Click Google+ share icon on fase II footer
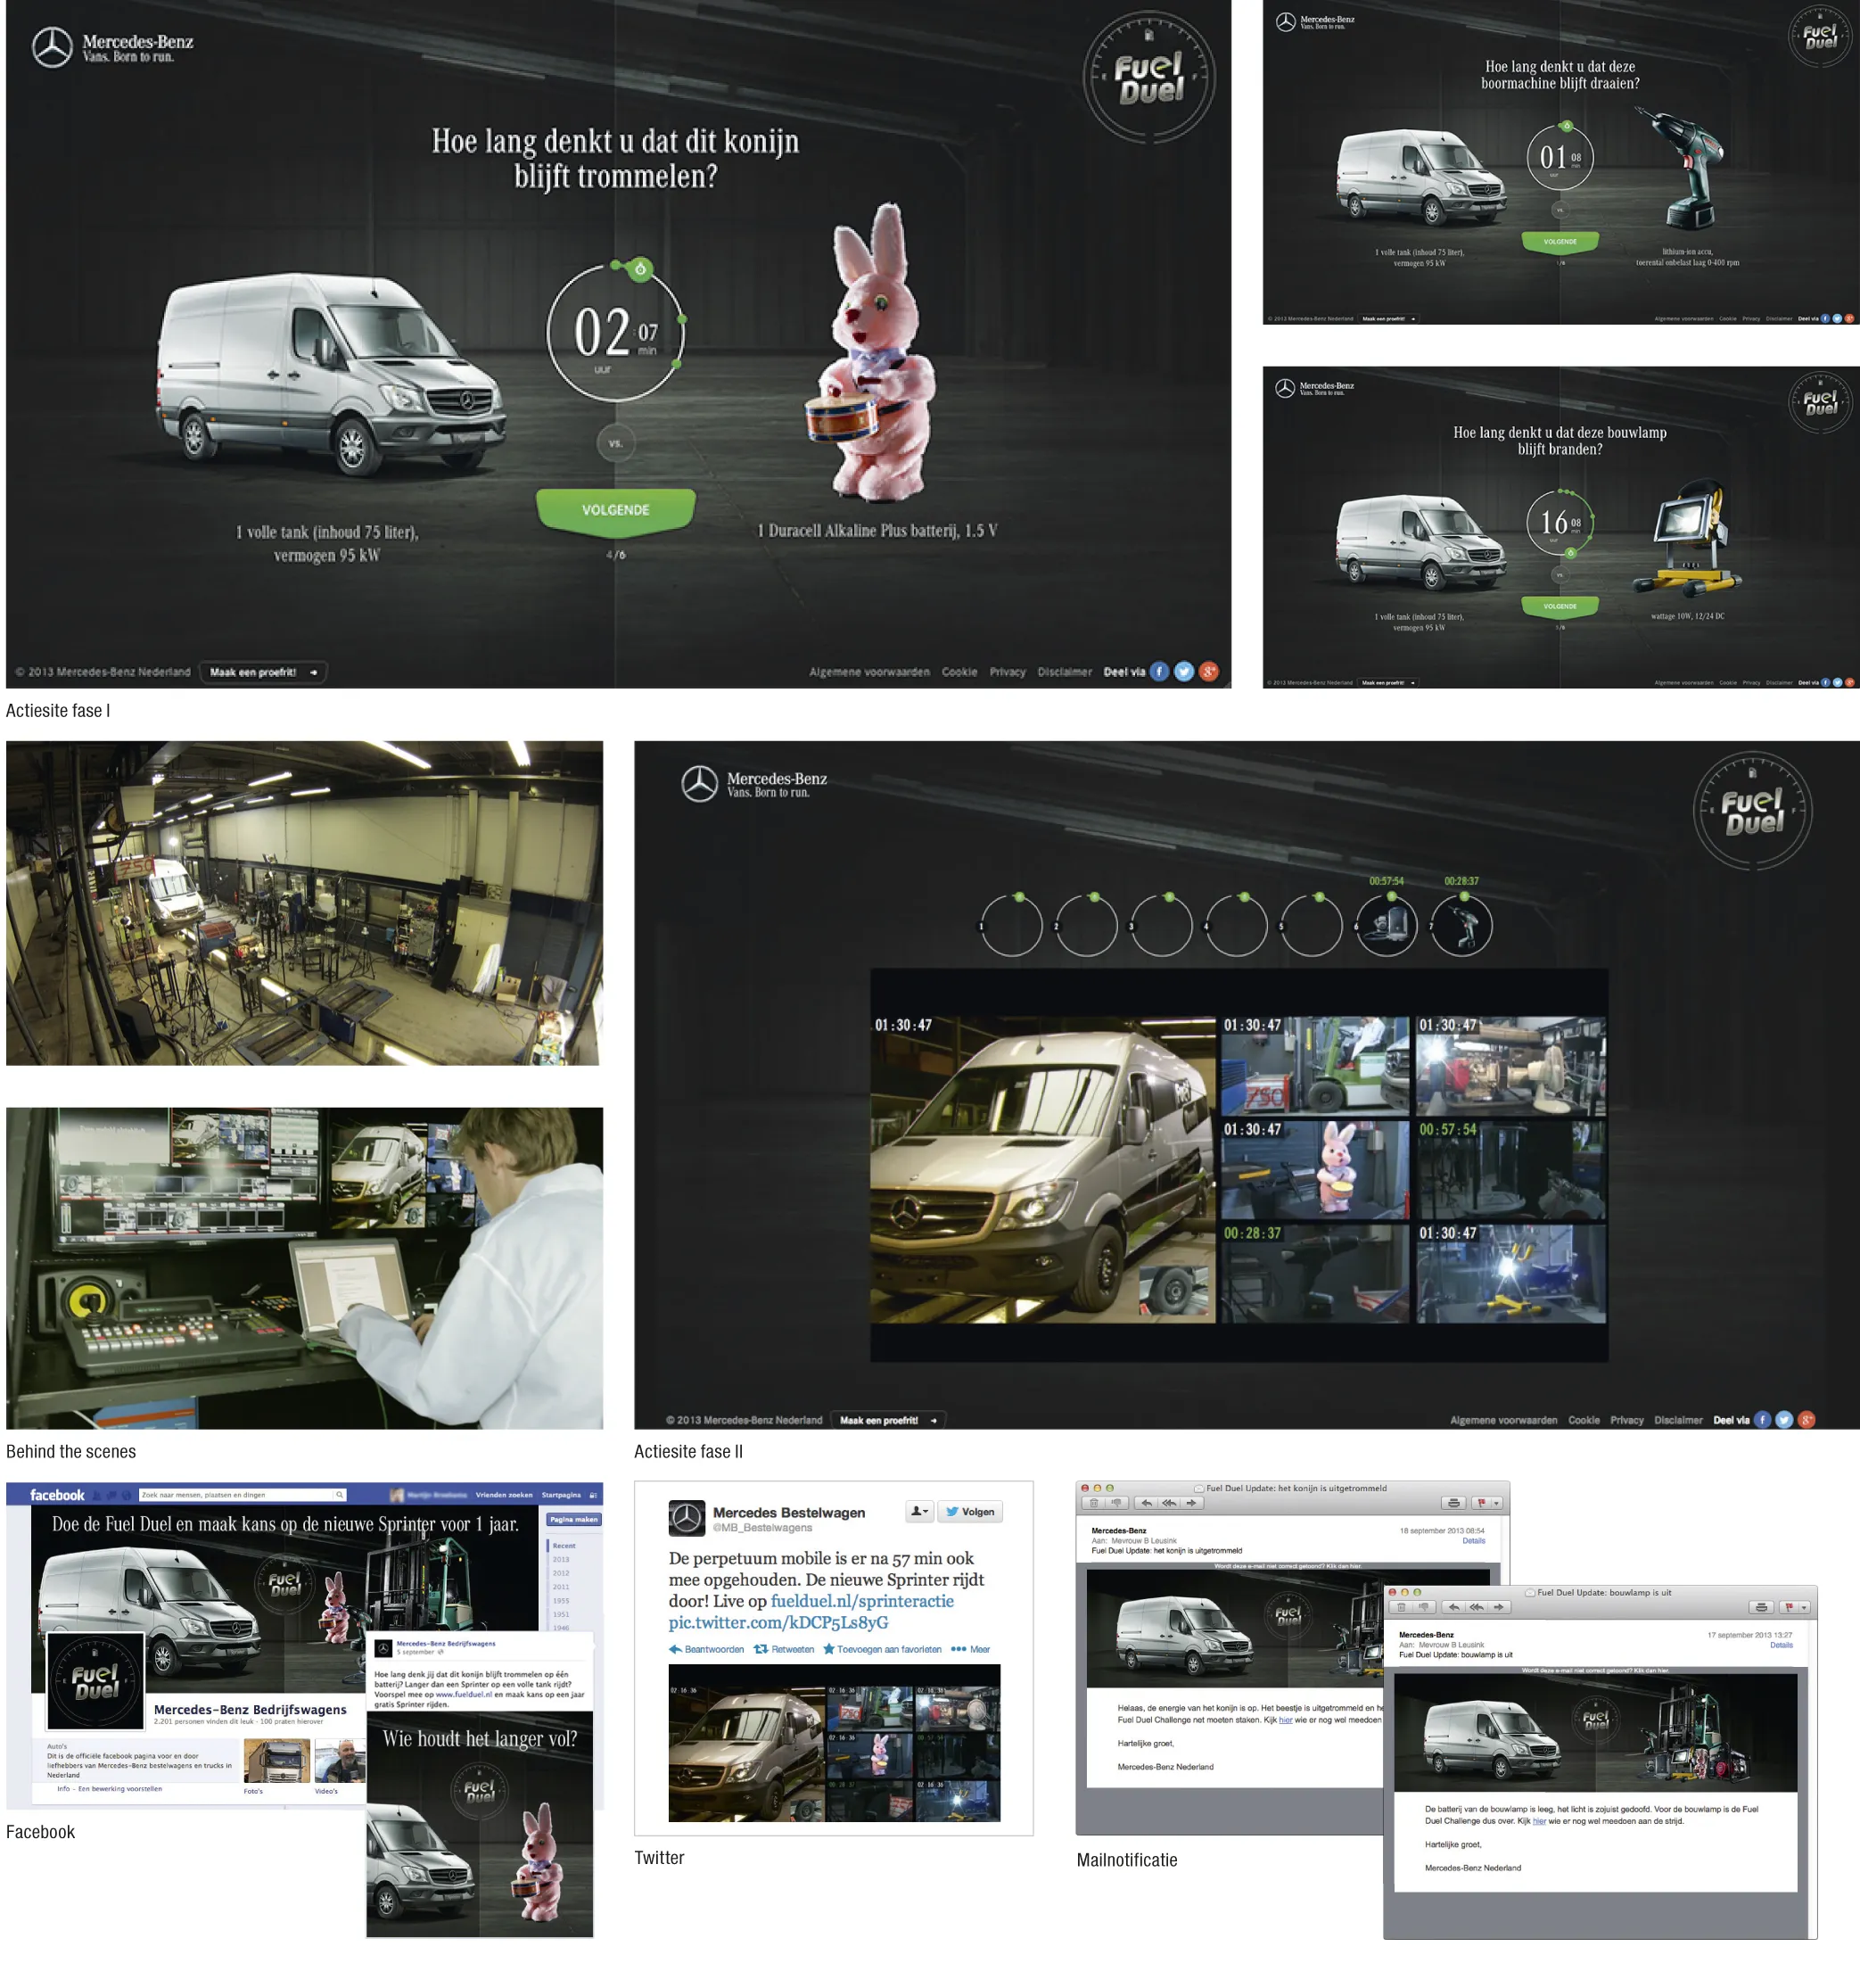This screenshot has width=1860, height=1988. pyautogui.click(x=1806, y=1420)
